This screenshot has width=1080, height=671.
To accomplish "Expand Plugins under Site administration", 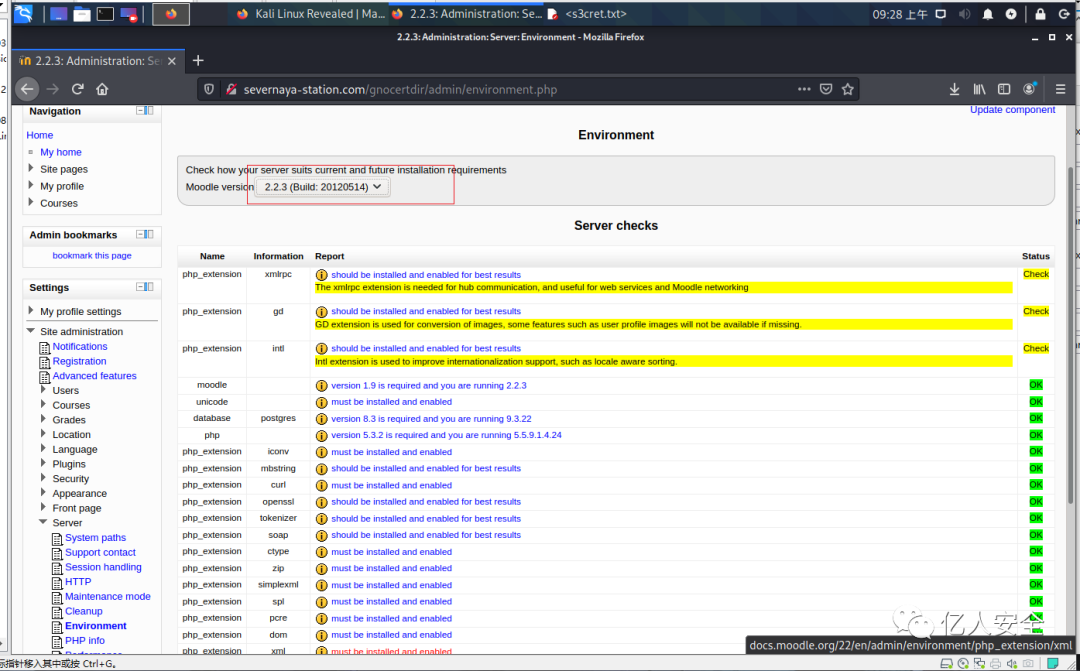I will (x=43, y=464).
